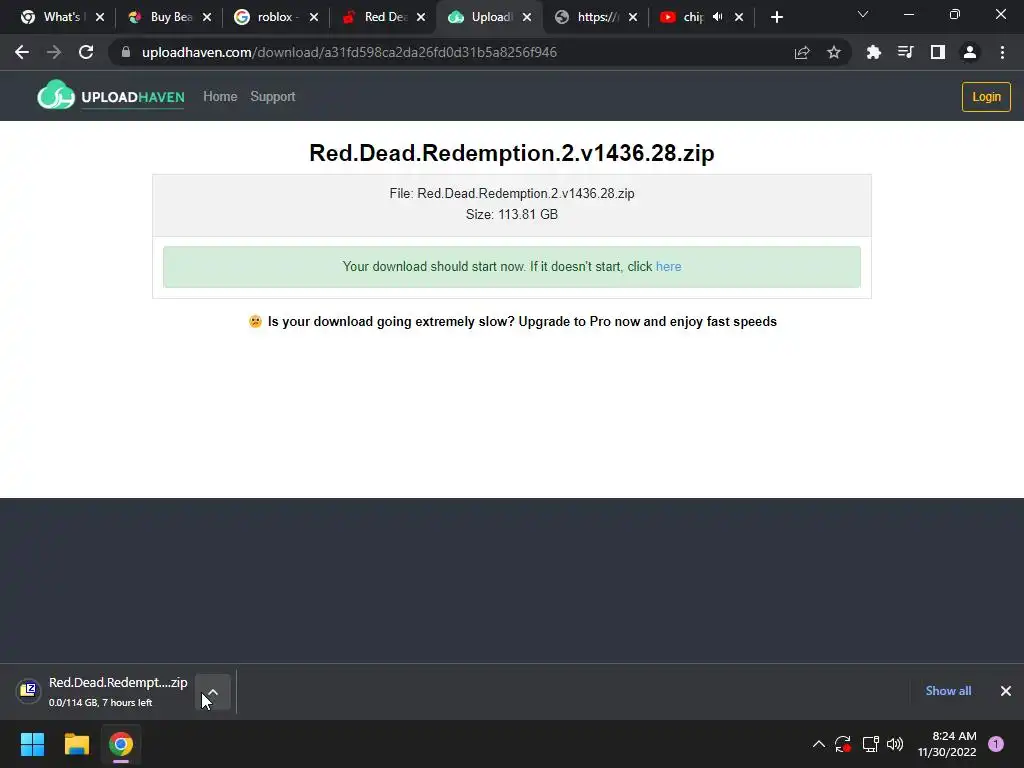Open the network tray icon
1024x768 pixels.
[870, 744]
